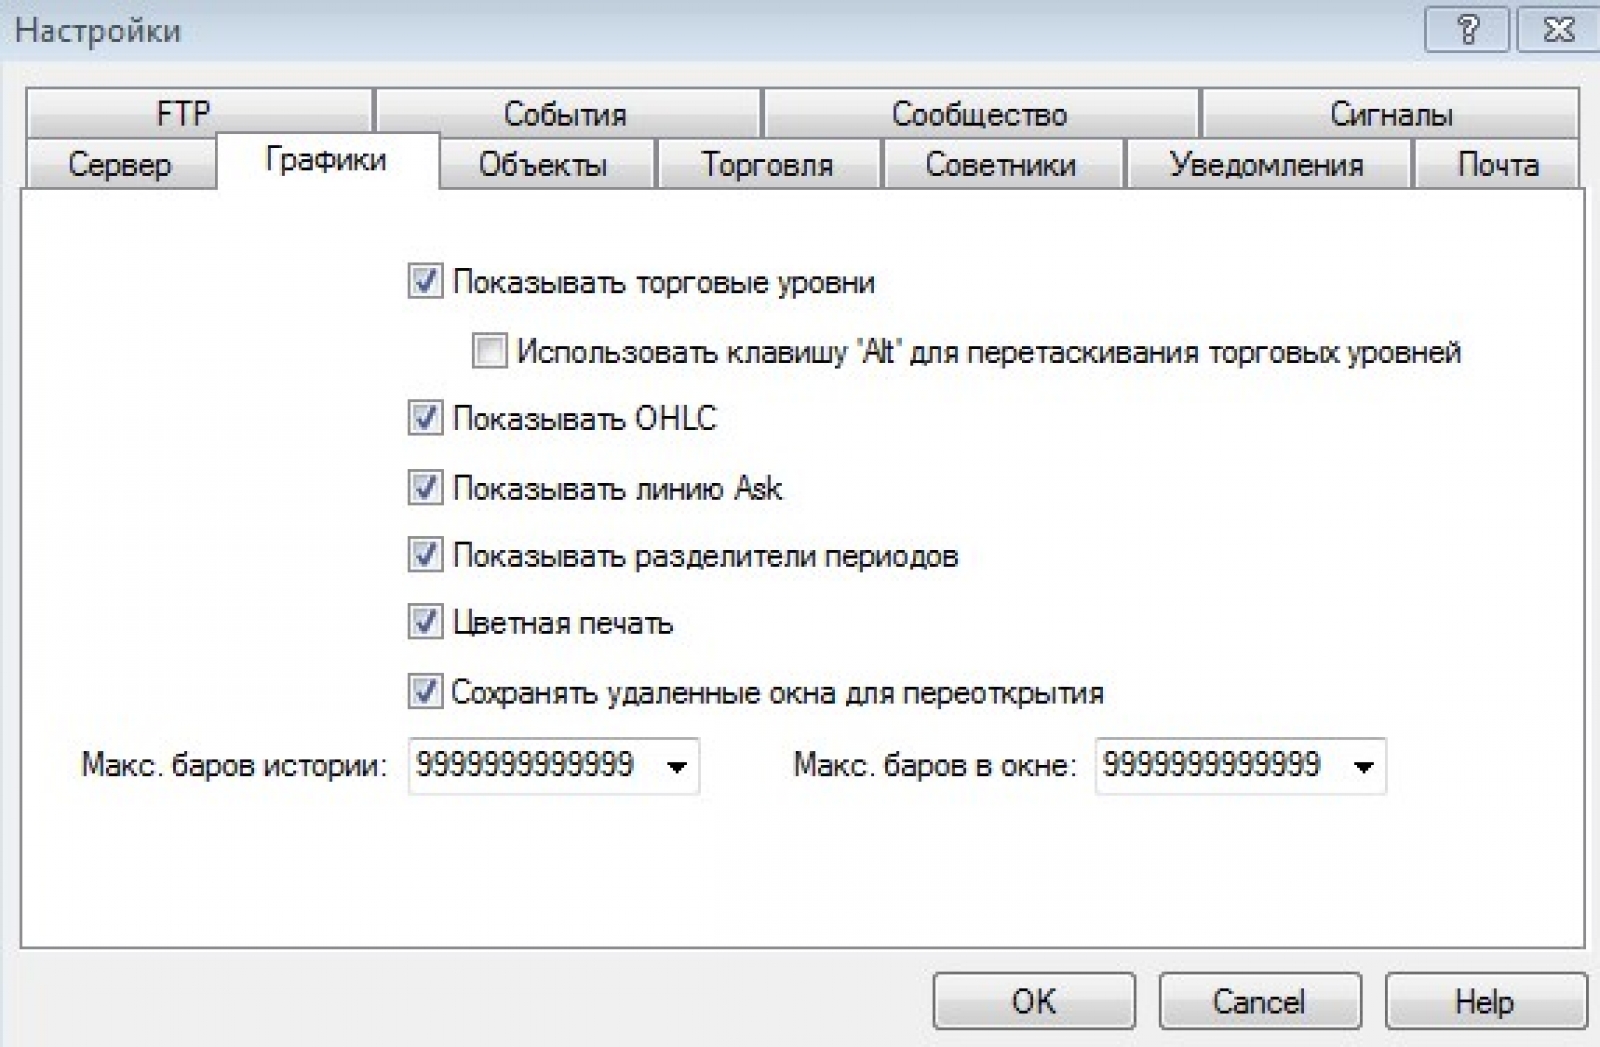Screen dimensions: 1600x1047
Task: Switch to the FTP tab
Action: pyautogui.click(x=184, y=114)
